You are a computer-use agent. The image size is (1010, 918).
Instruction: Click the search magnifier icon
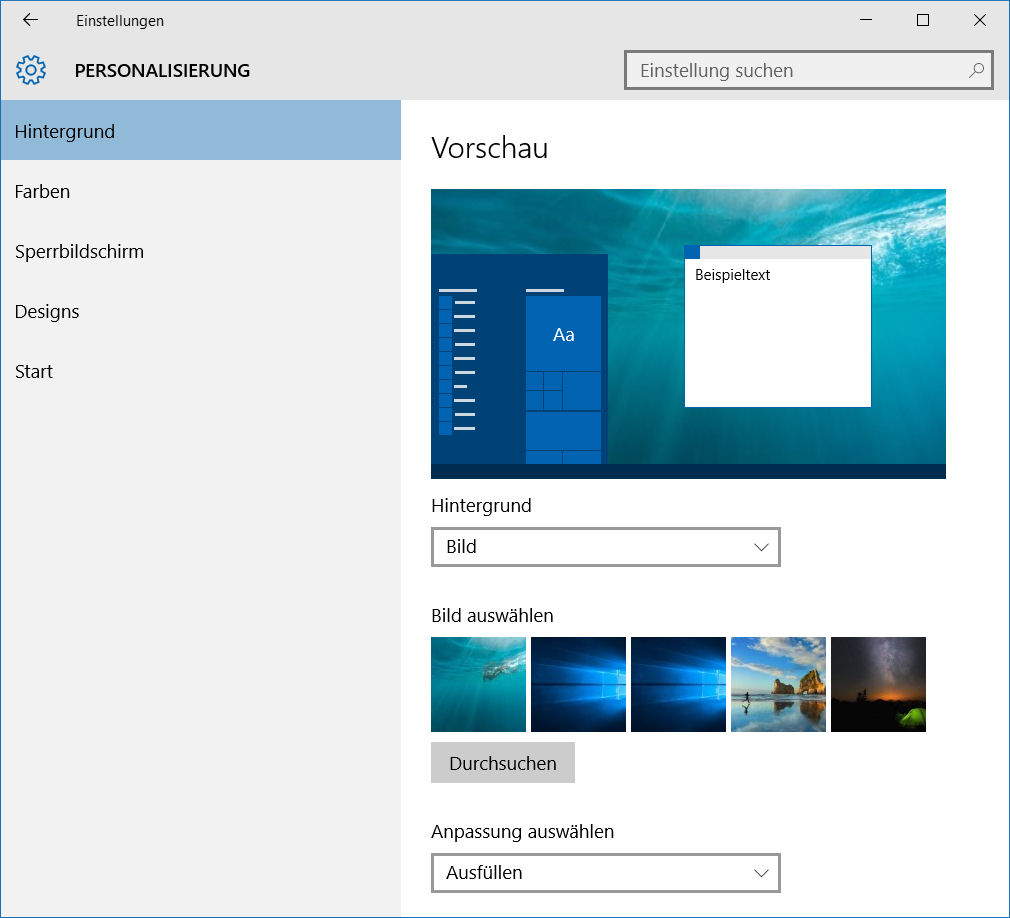pyautogui.click(x=976, y=70)
